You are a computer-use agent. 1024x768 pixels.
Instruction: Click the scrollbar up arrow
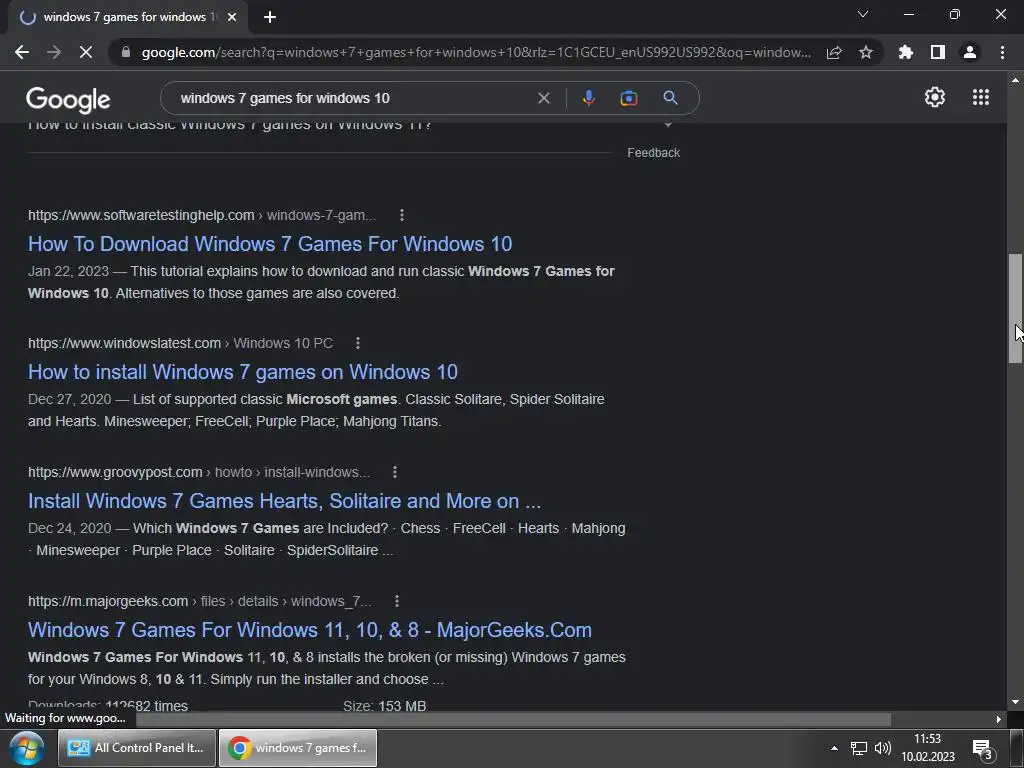(1015, 80)
